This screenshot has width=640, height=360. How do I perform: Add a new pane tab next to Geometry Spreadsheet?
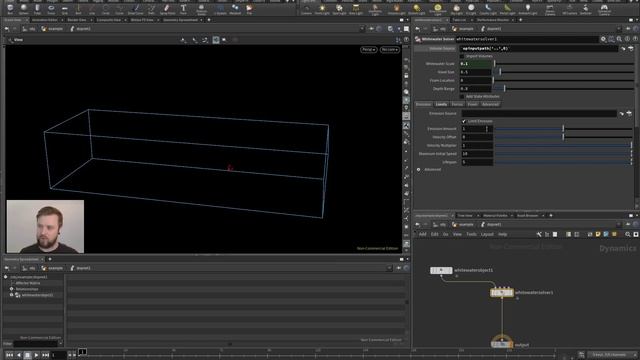pos(50,259)
